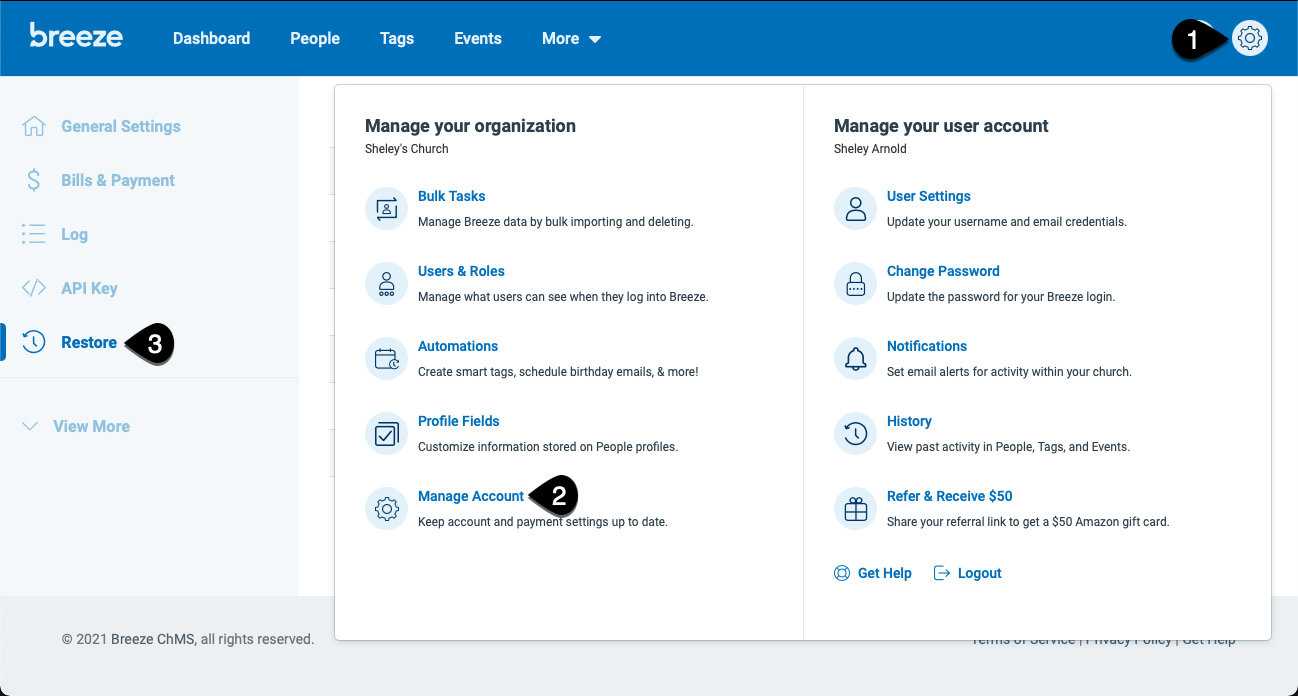Image resolution: width=1298 pixels, height=696 pixels.
Task: Click the Users & Roles icon
Action: (386, 284)
